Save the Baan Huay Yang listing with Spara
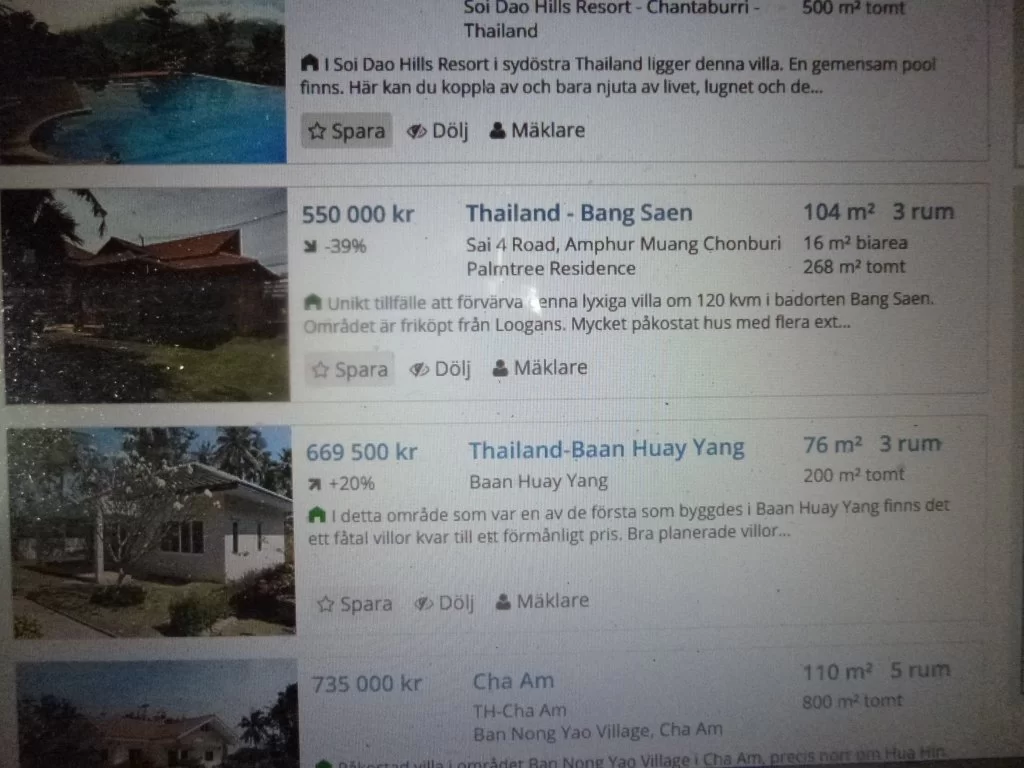Screen dimensions: 1024x768 [355, 603]
